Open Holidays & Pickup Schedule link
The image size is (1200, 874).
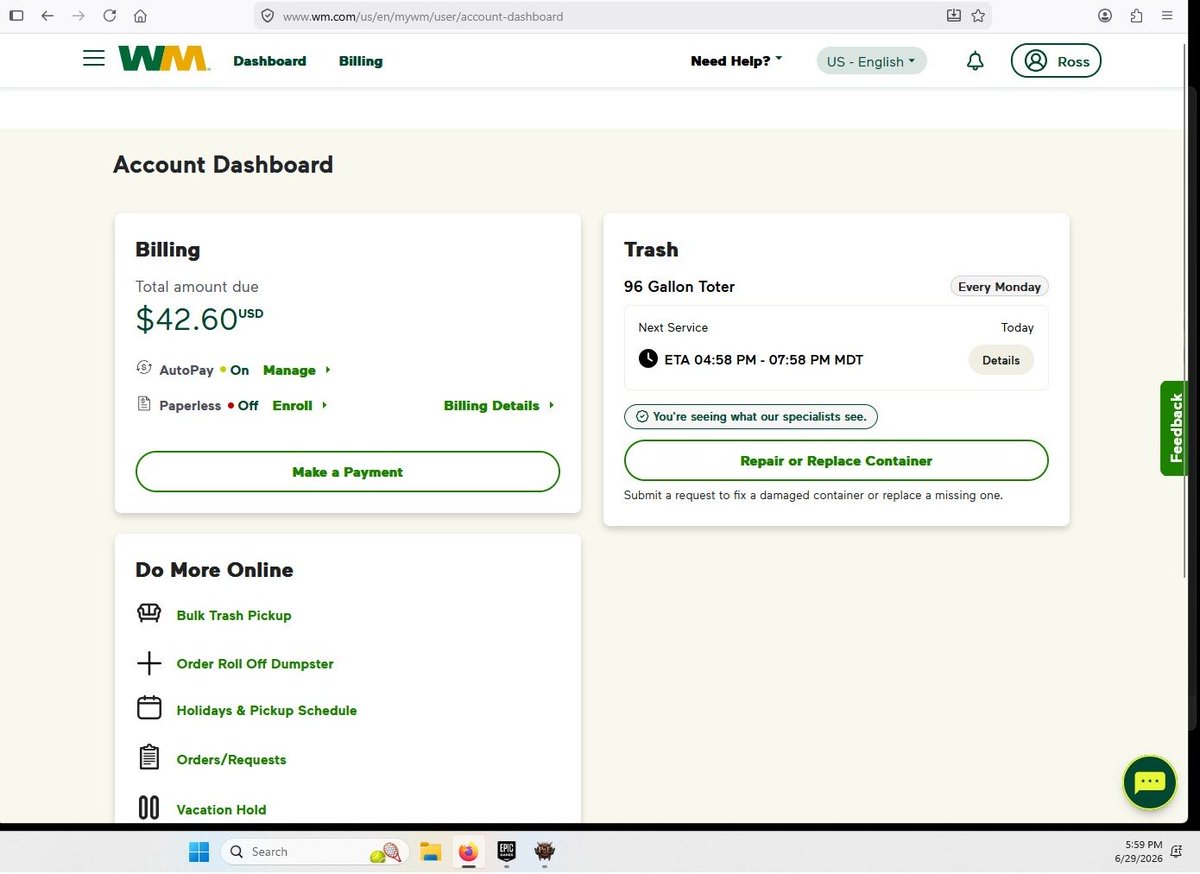click(x=267, y=710)
